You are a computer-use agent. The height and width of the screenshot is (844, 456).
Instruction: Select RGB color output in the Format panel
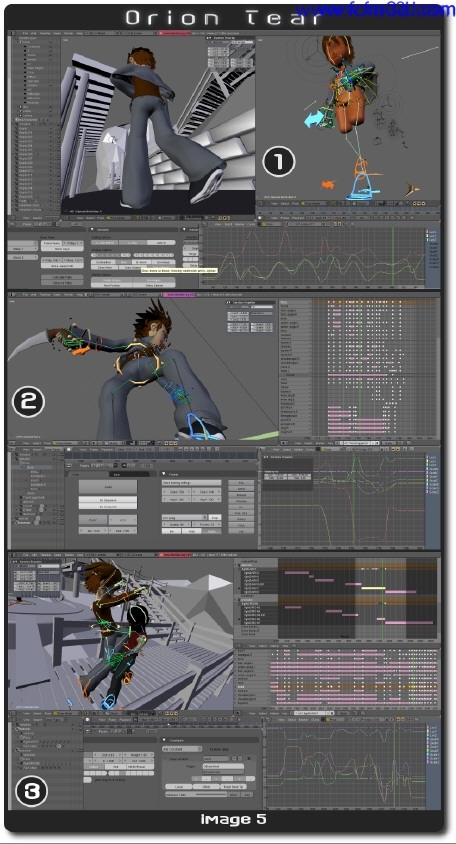[191, 531]
